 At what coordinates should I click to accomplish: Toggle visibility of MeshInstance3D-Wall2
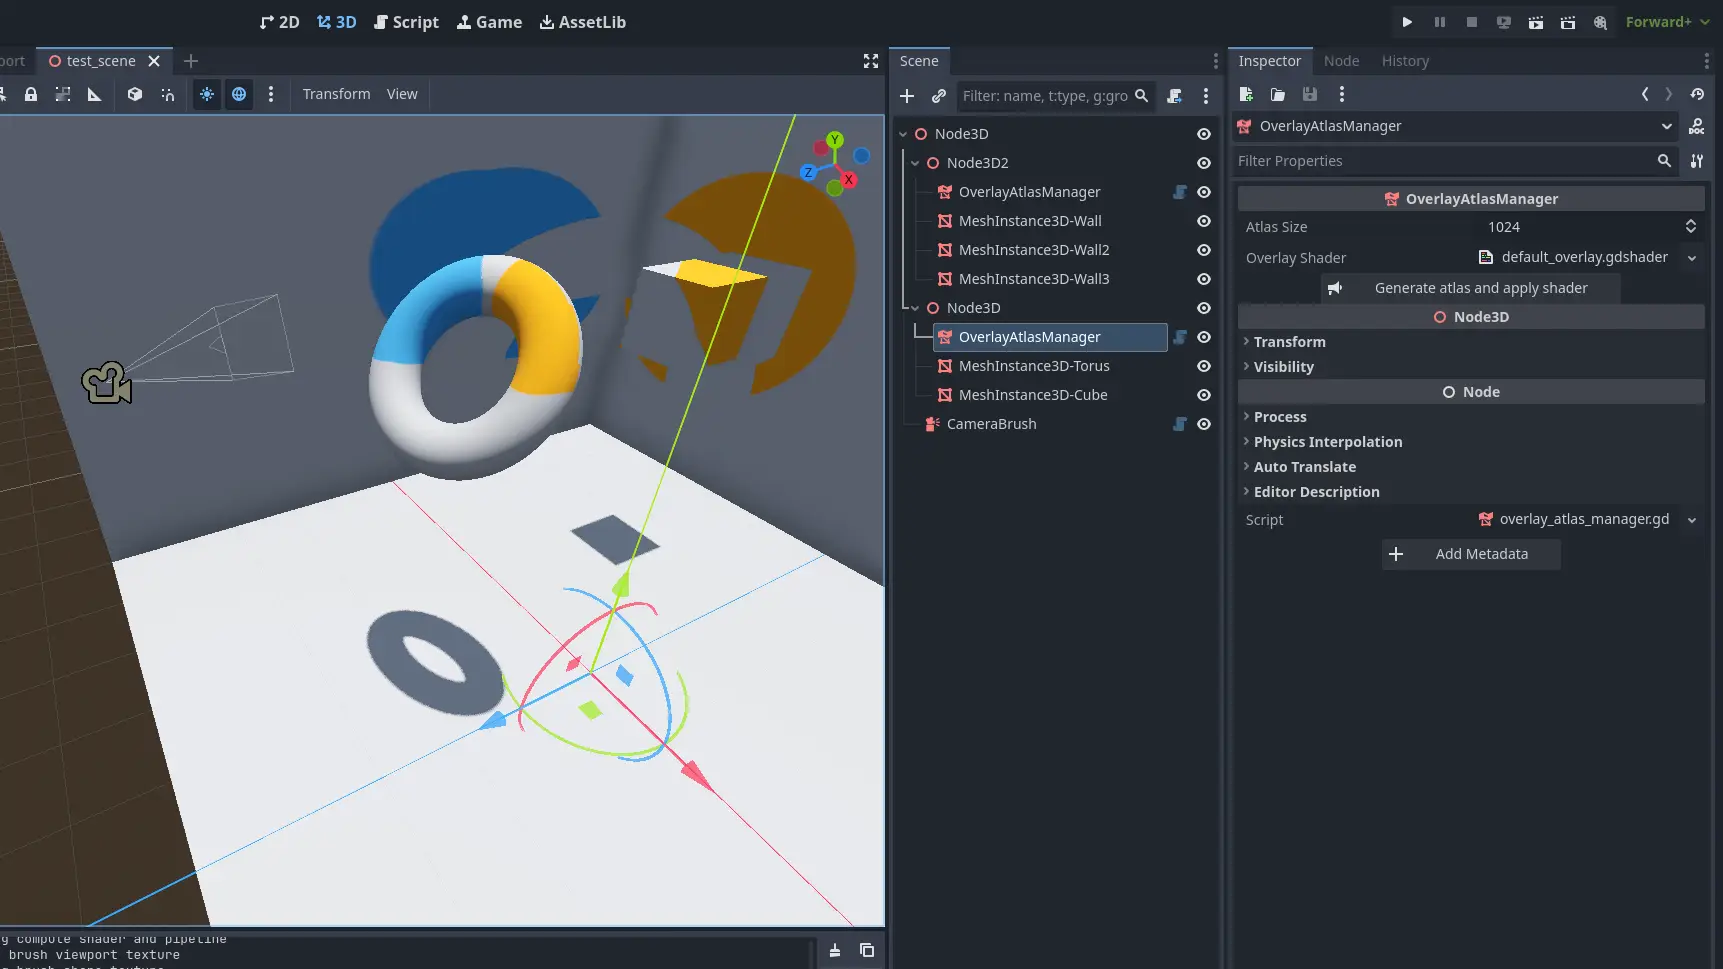(1204, 250)
